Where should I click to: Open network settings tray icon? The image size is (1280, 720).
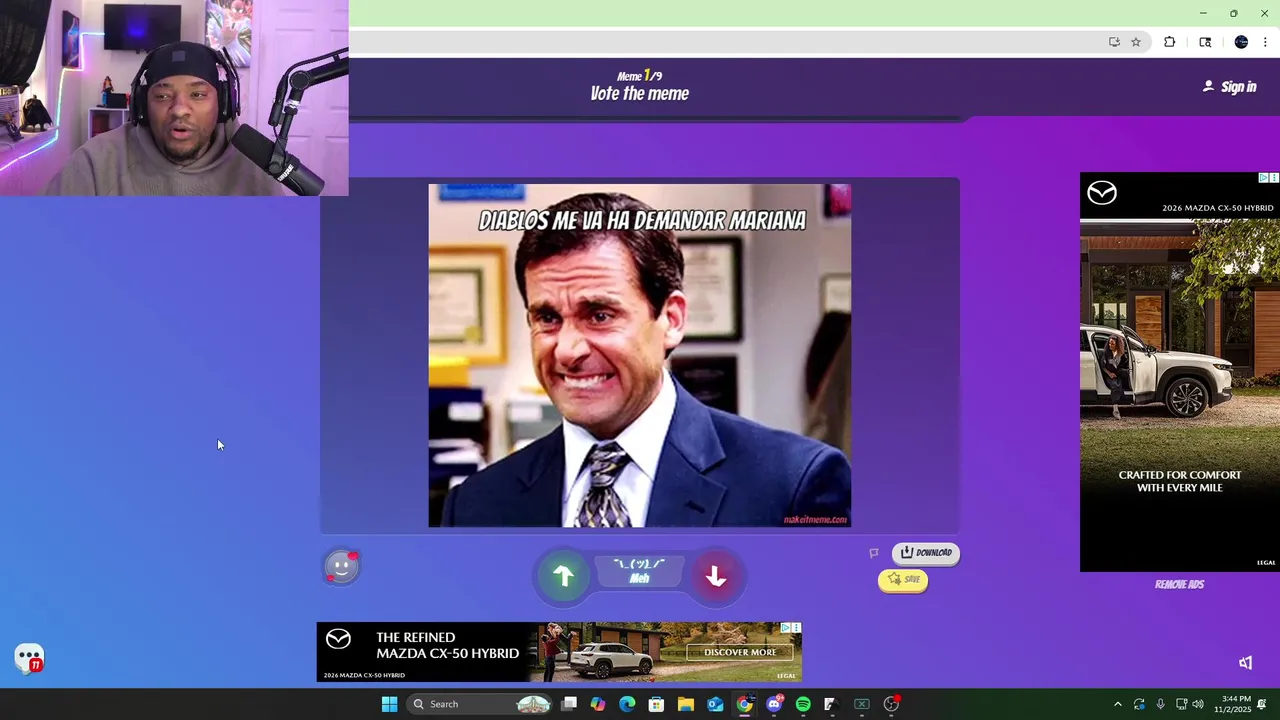[1181, 704]
